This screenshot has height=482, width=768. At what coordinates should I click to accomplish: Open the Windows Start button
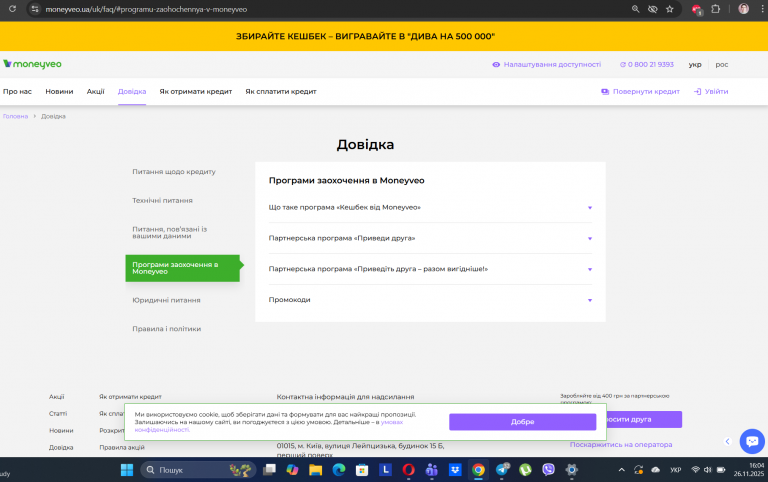click(127, 470)
